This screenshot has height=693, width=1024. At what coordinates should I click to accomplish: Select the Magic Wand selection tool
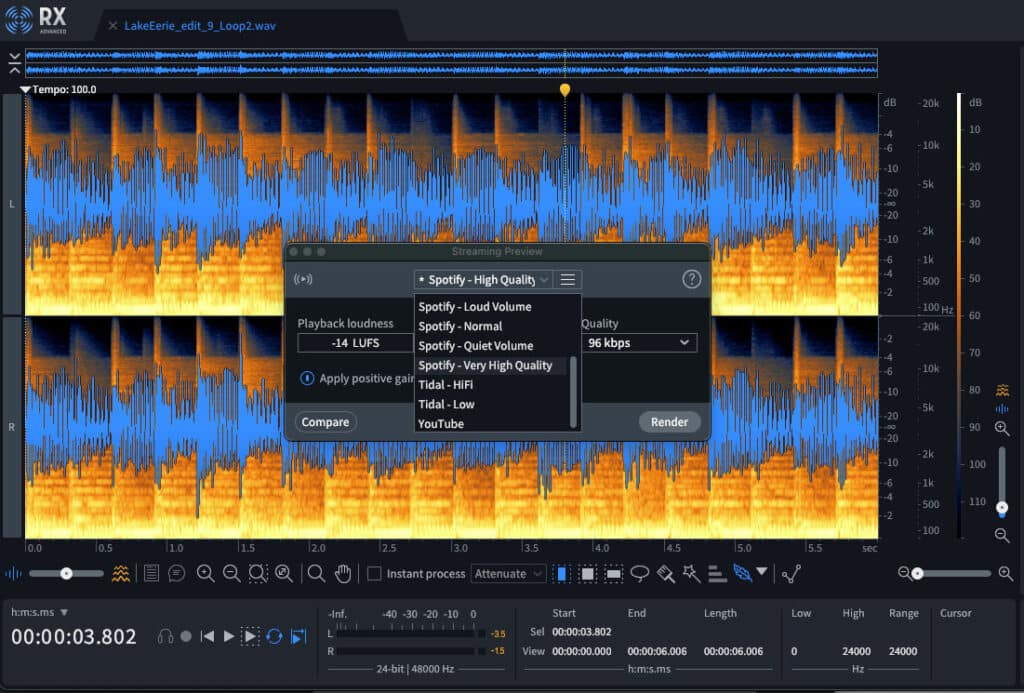(690, 573)
